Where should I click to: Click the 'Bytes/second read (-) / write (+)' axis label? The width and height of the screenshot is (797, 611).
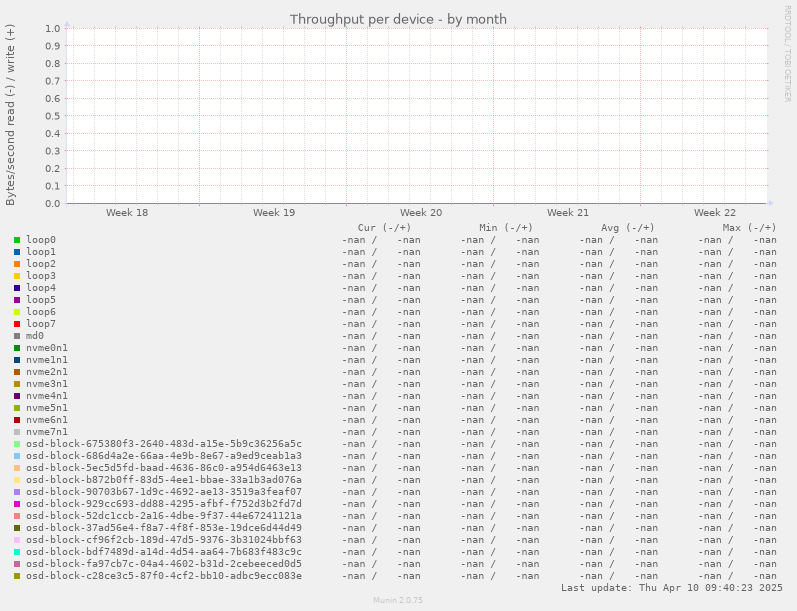(x=10, y=115)
